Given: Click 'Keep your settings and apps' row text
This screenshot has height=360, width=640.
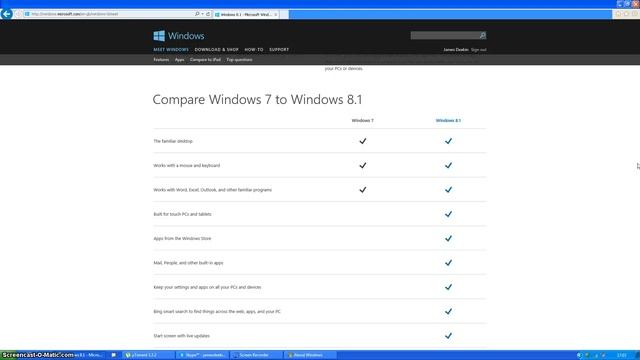Looking at the screenshot, I should click(x=207, y=287).
